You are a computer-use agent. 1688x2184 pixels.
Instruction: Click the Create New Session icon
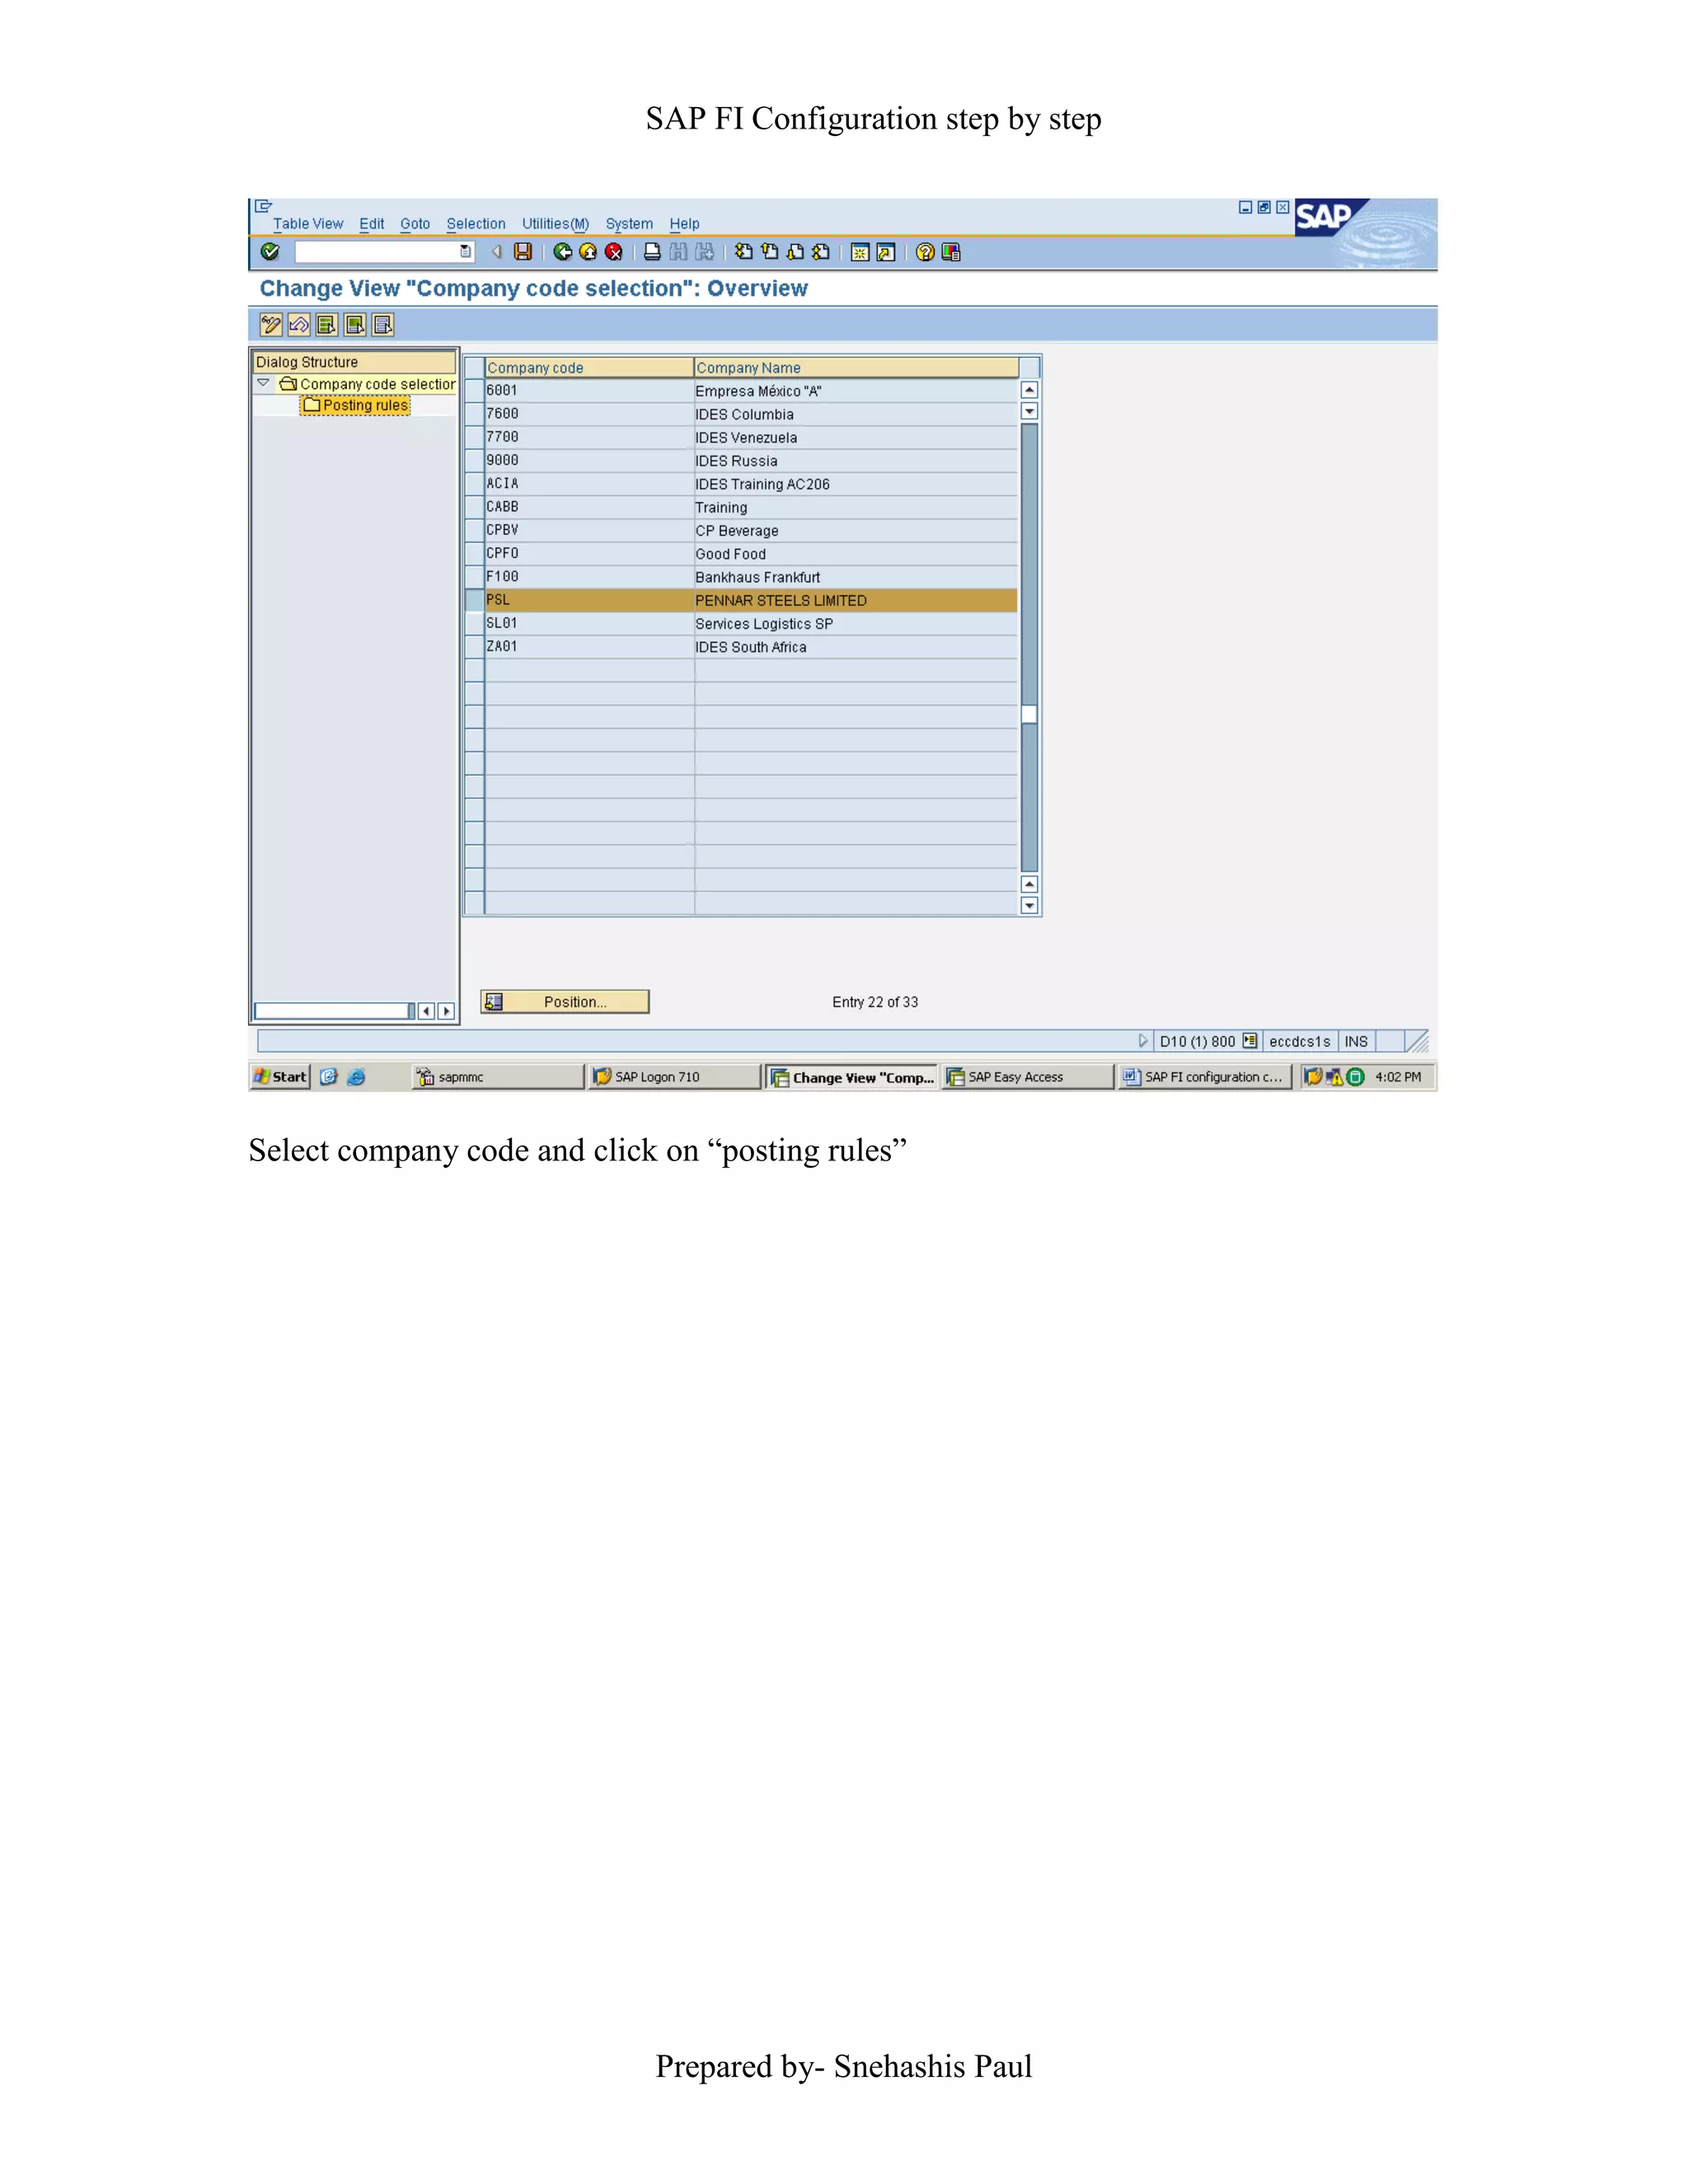860,252
